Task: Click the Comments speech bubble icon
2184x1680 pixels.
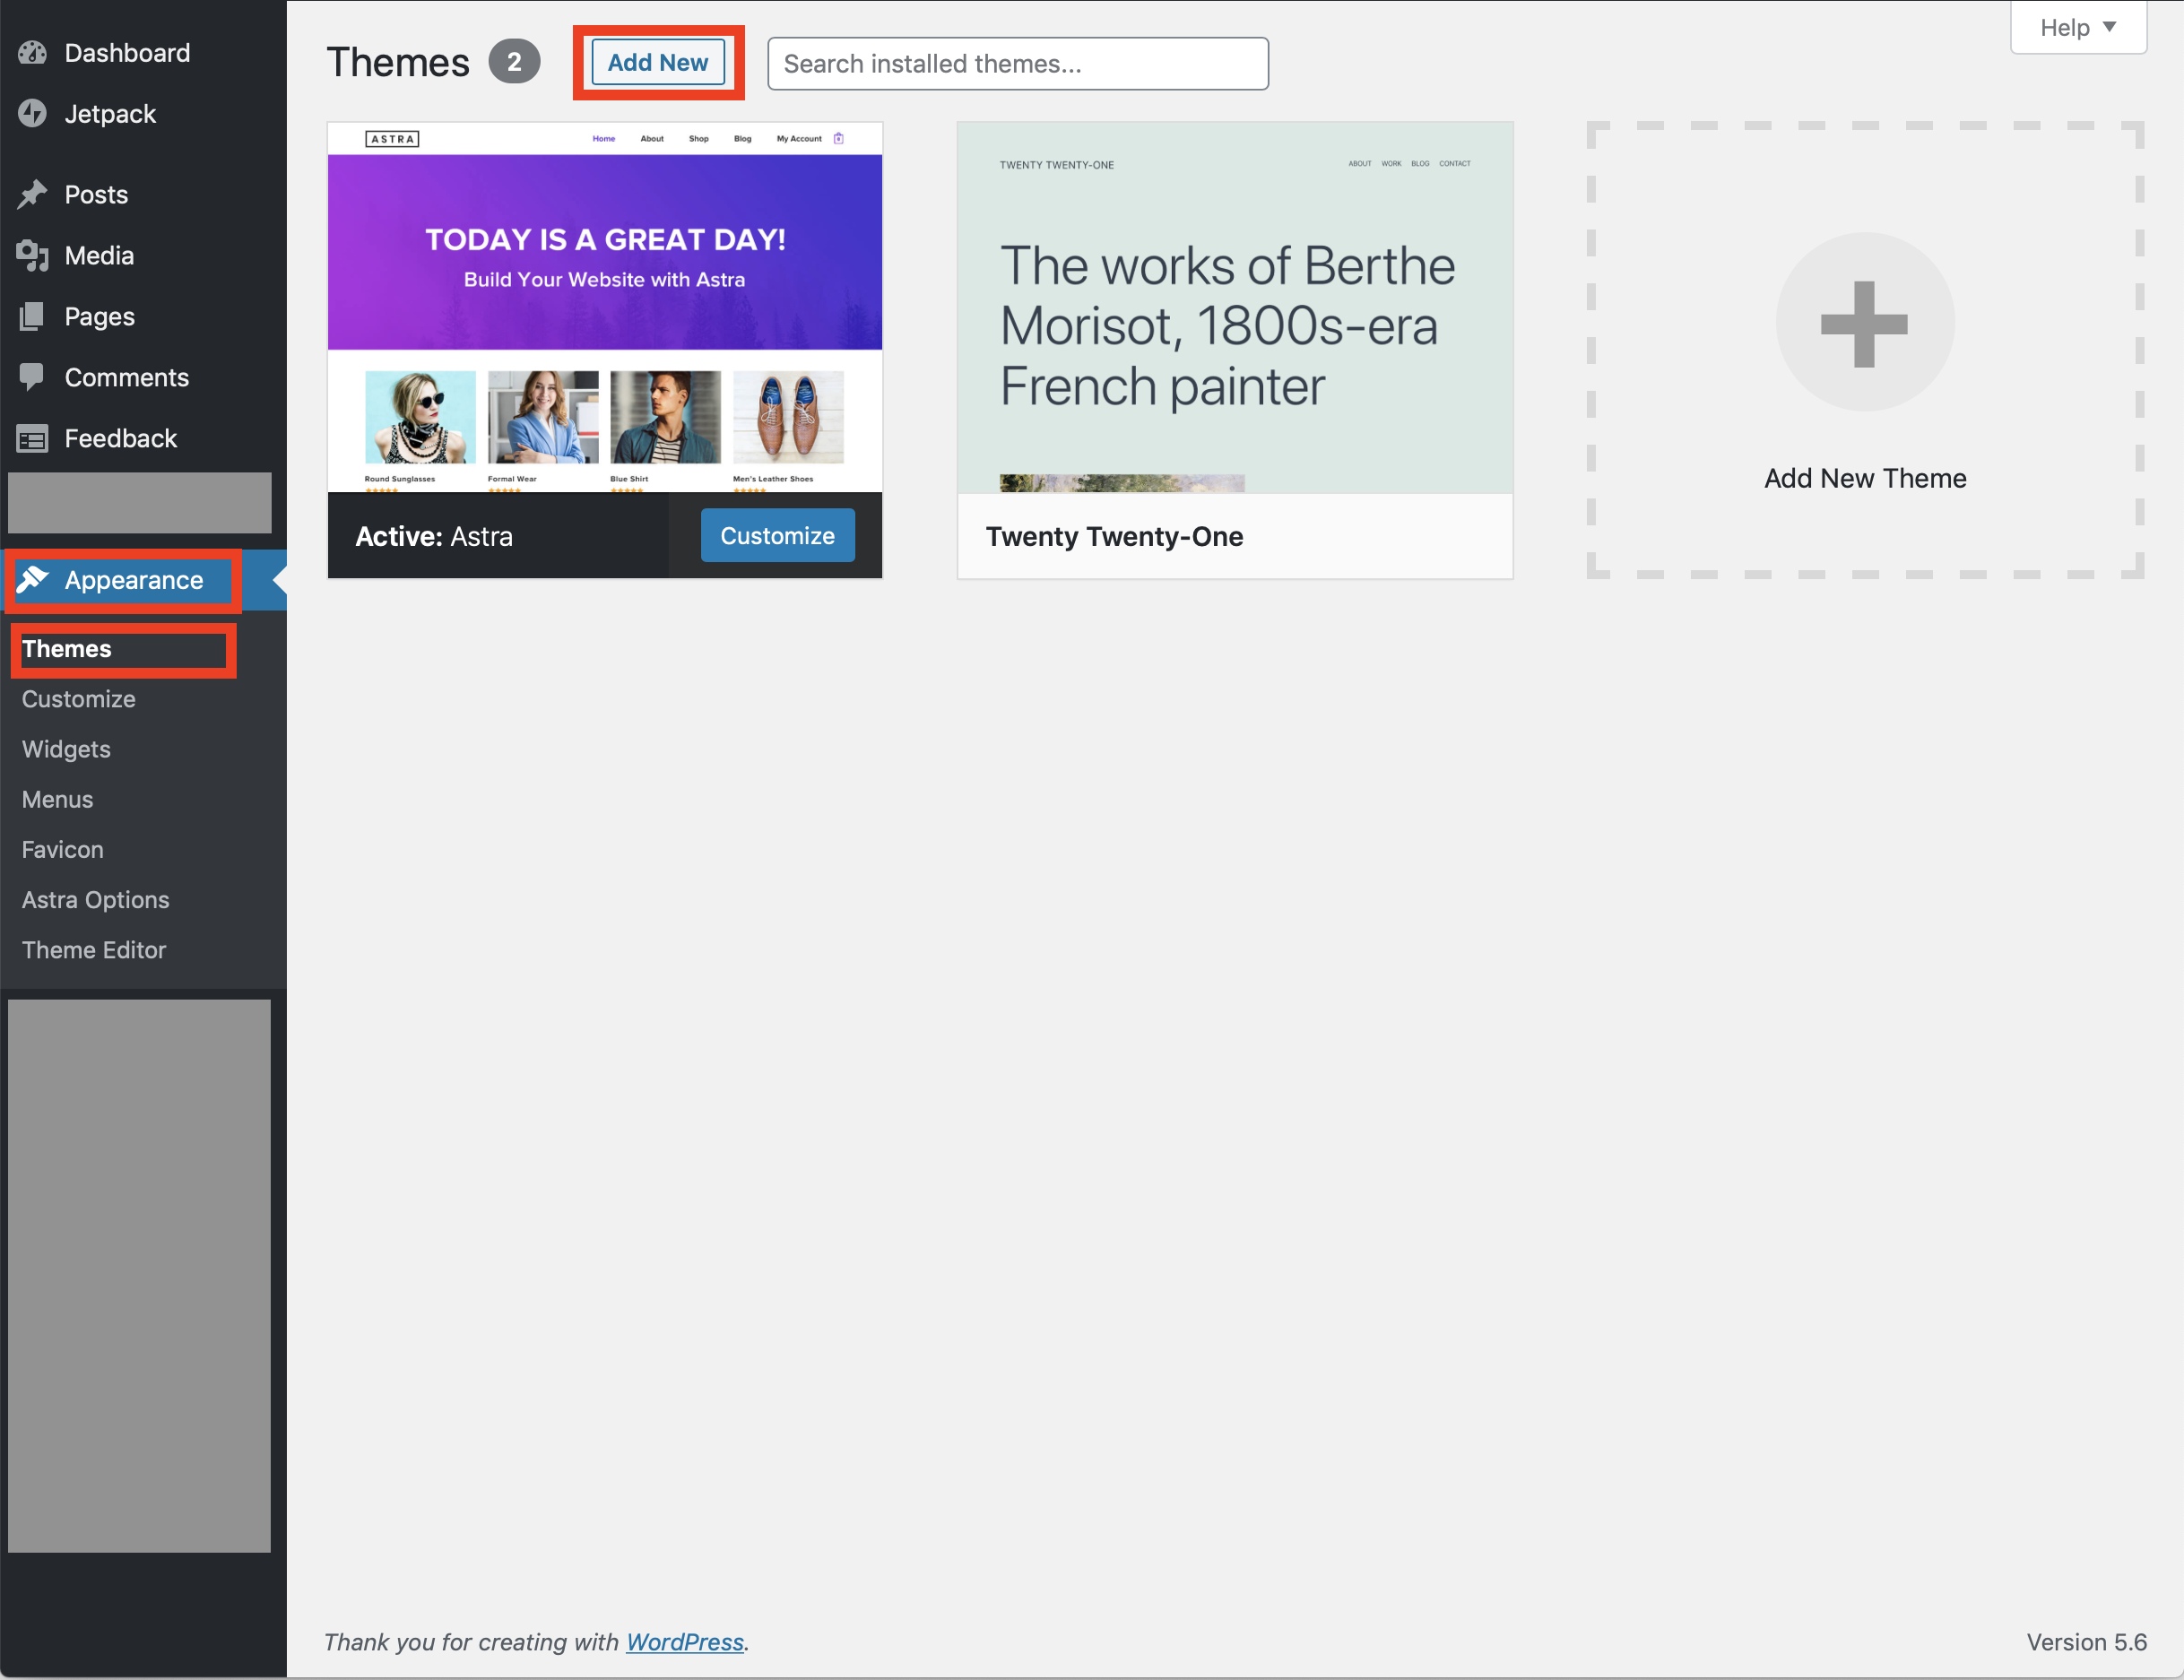Action: point(32,378)
